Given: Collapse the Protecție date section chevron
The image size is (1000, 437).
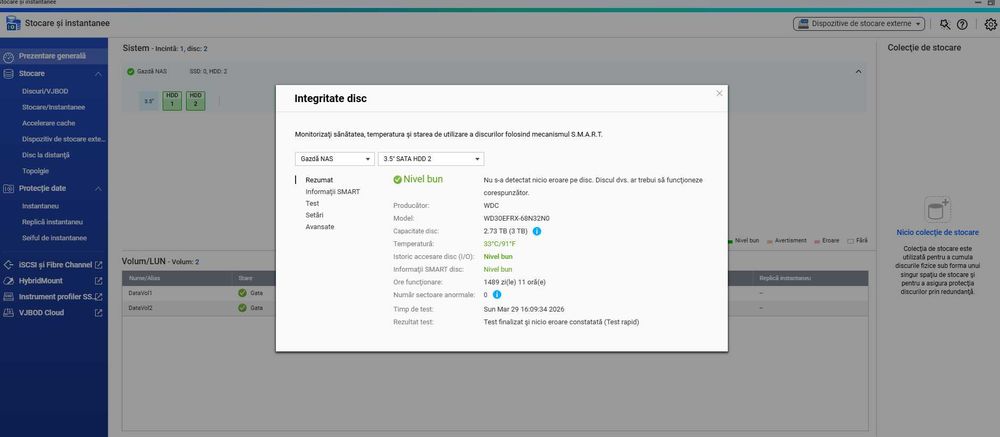Looking at the screenshot, I should 98,189.
